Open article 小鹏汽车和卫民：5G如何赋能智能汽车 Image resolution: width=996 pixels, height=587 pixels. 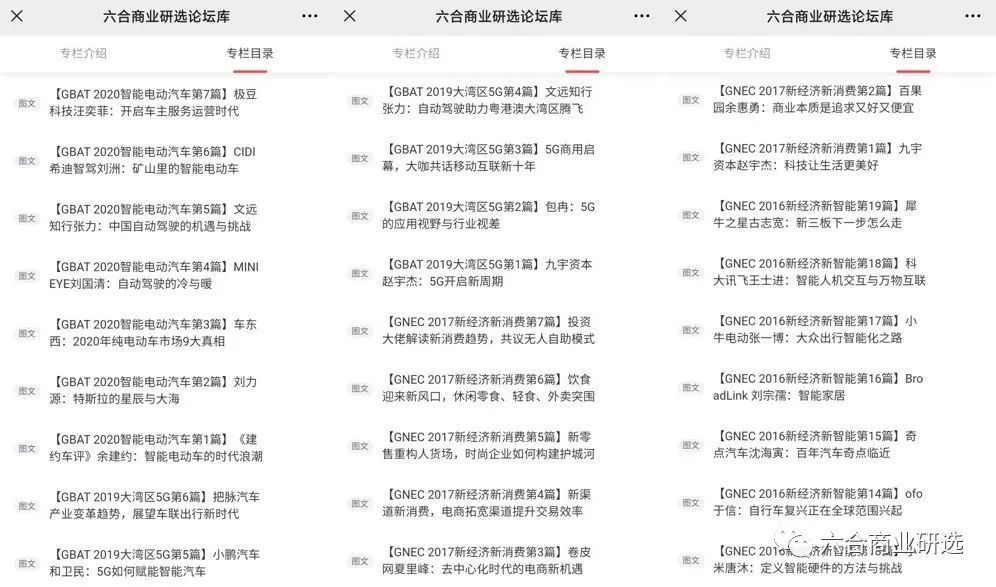[x=154, y=563]
